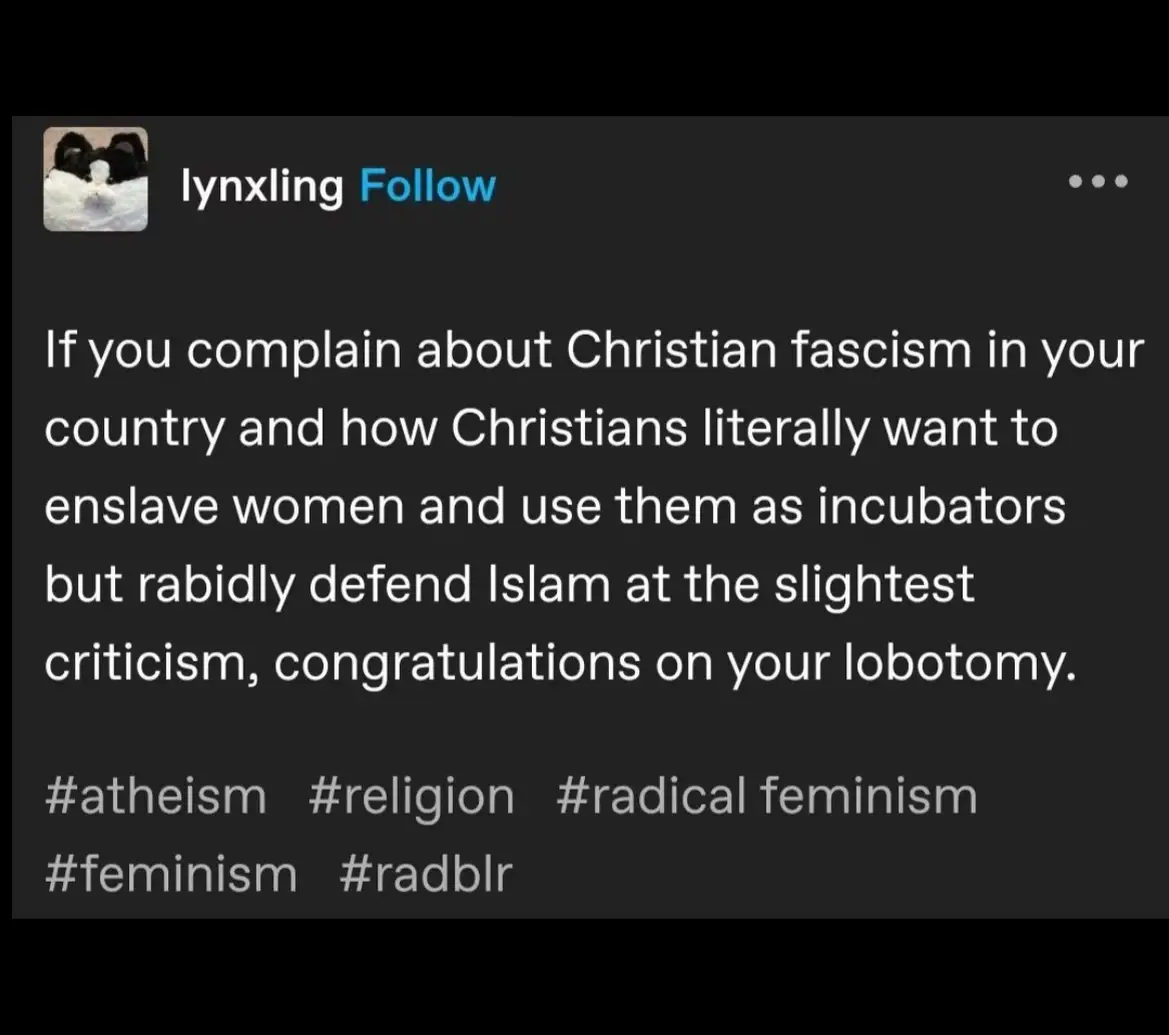Open lynxling's blog via username
The image size is (1169, 1035).
(x=261, y=185)
